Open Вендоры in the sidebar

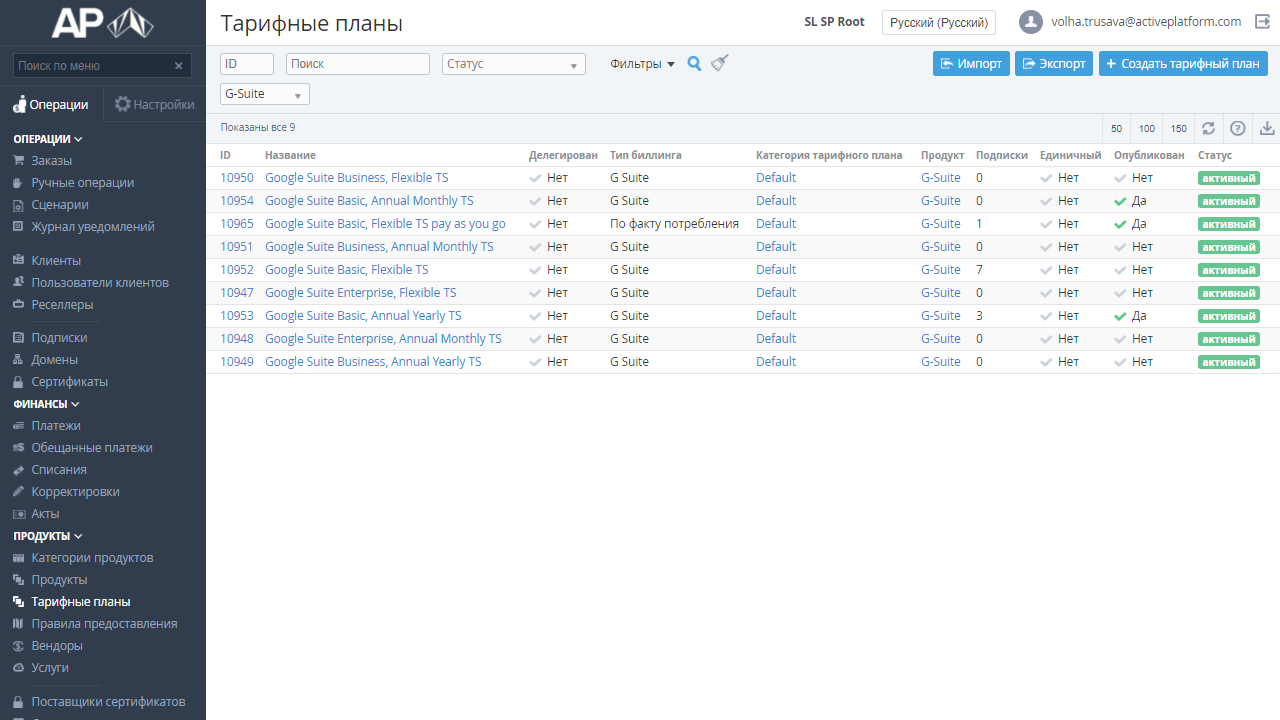pos(57,646)
